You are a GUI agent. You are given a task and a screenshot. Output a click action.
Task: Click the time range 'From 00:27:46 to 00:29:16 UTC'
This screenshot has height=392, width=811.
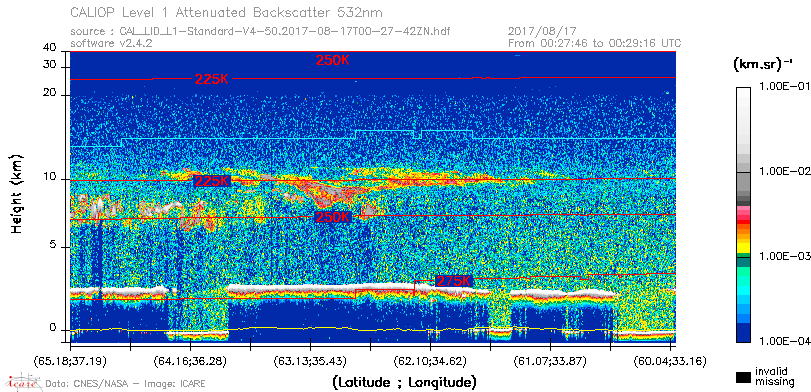595,43
